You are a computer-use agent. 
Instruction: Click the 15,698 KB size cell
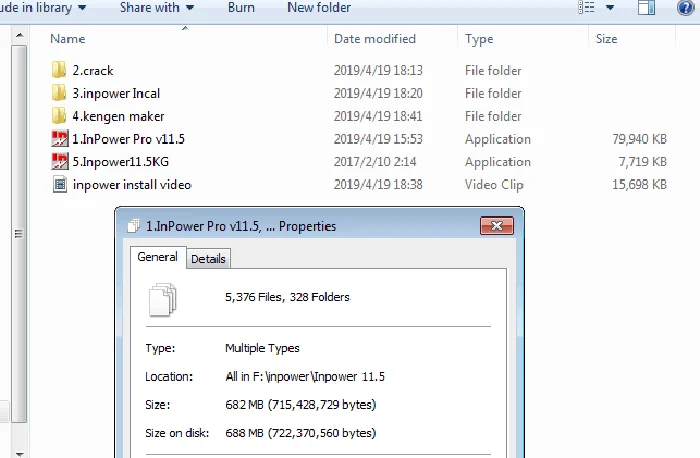639,184
